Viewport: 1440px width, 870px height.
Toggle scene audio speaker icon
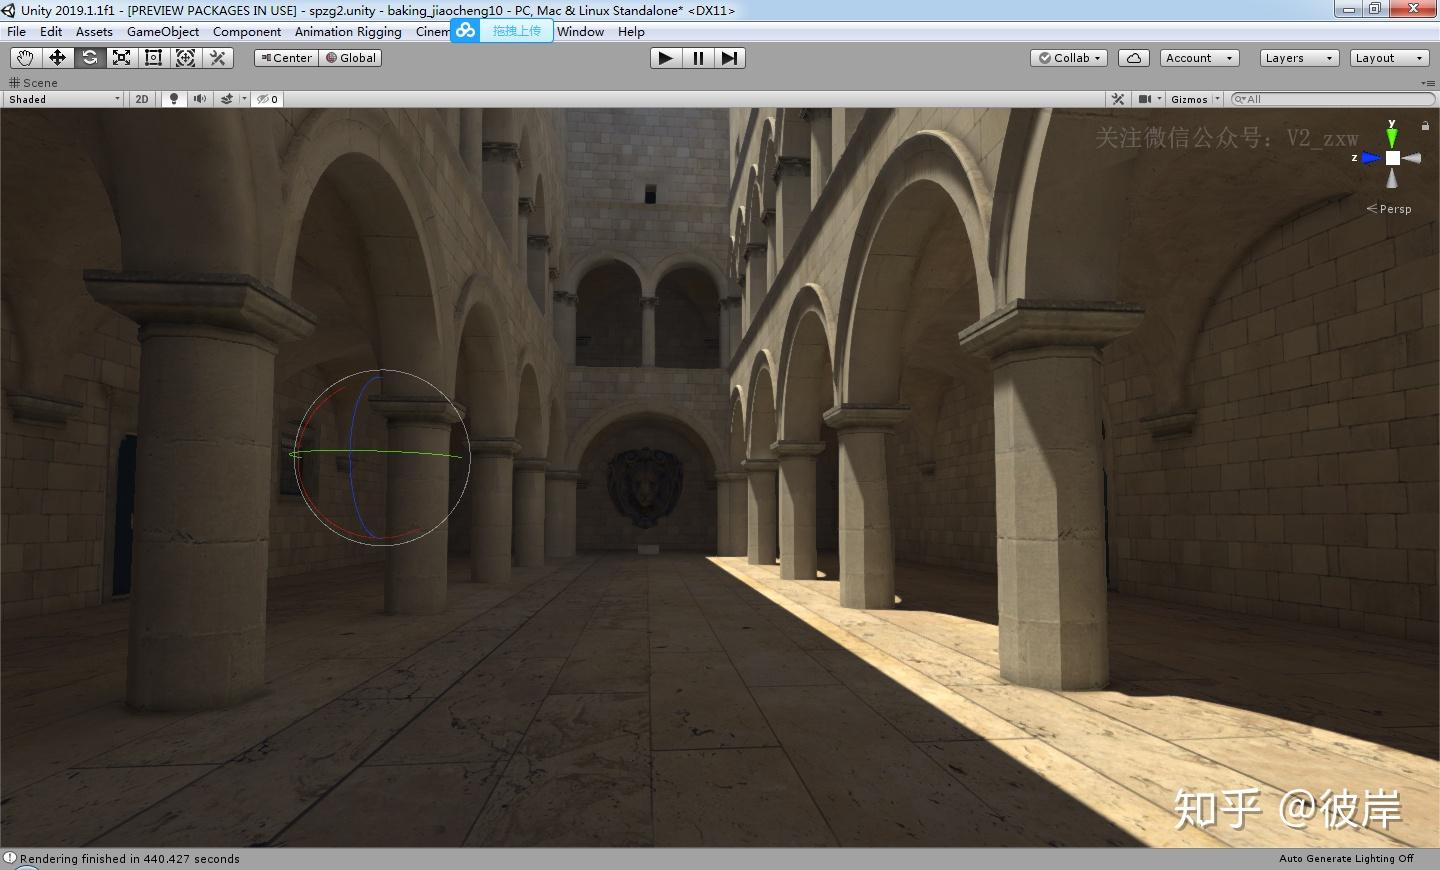(x=200, y=99)
